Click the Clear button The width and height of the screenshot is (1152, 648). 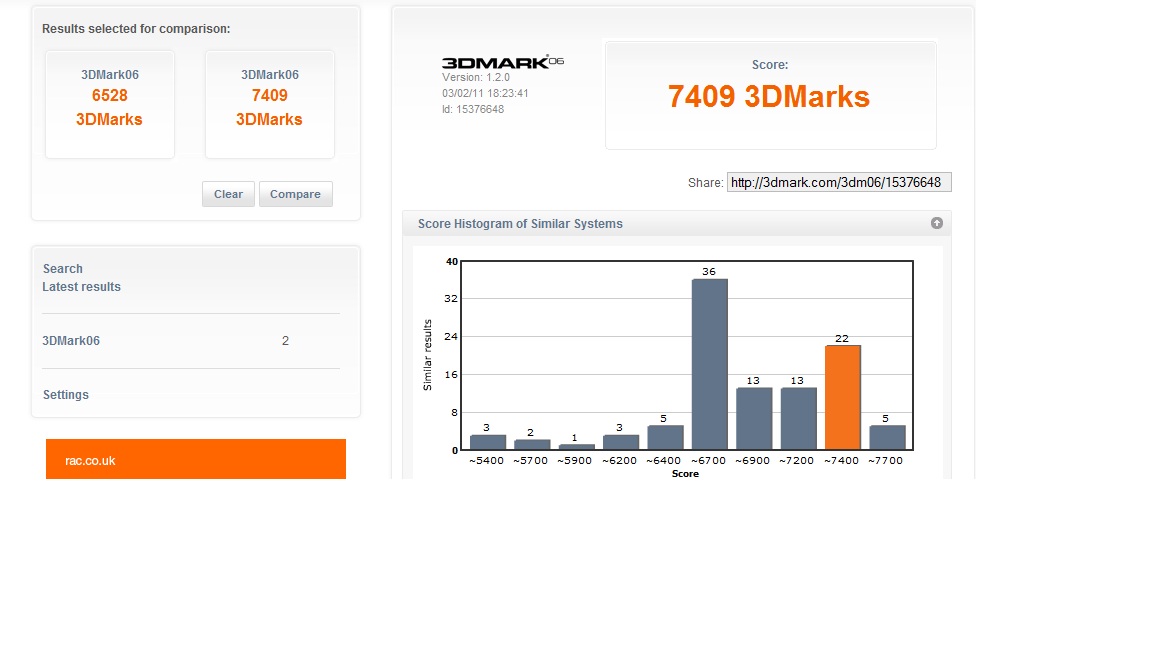228,194
